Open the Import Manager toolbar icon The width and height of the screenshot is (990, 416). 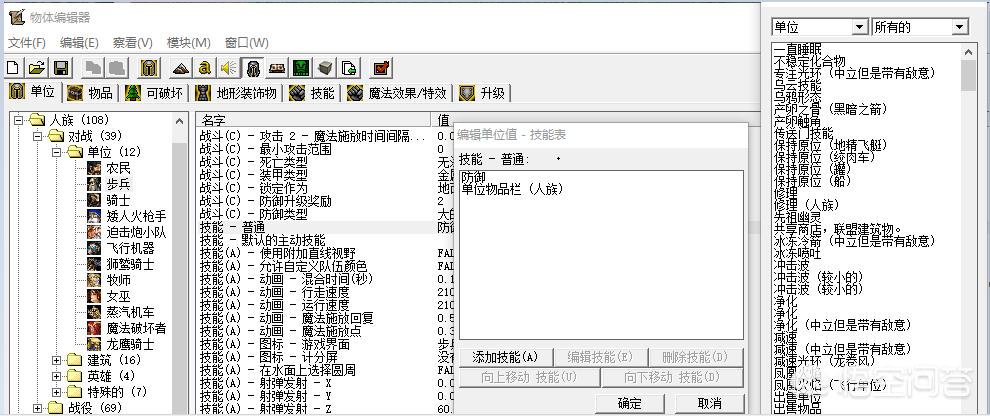[348, 68]
